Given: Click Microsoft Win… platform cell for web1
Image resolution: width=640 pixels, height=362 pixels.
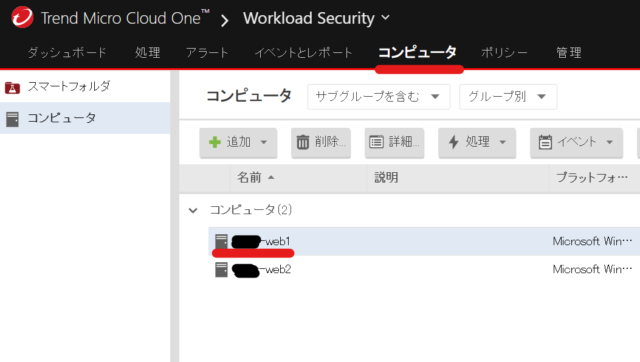Looking at the screenshot, I should 592,241.
